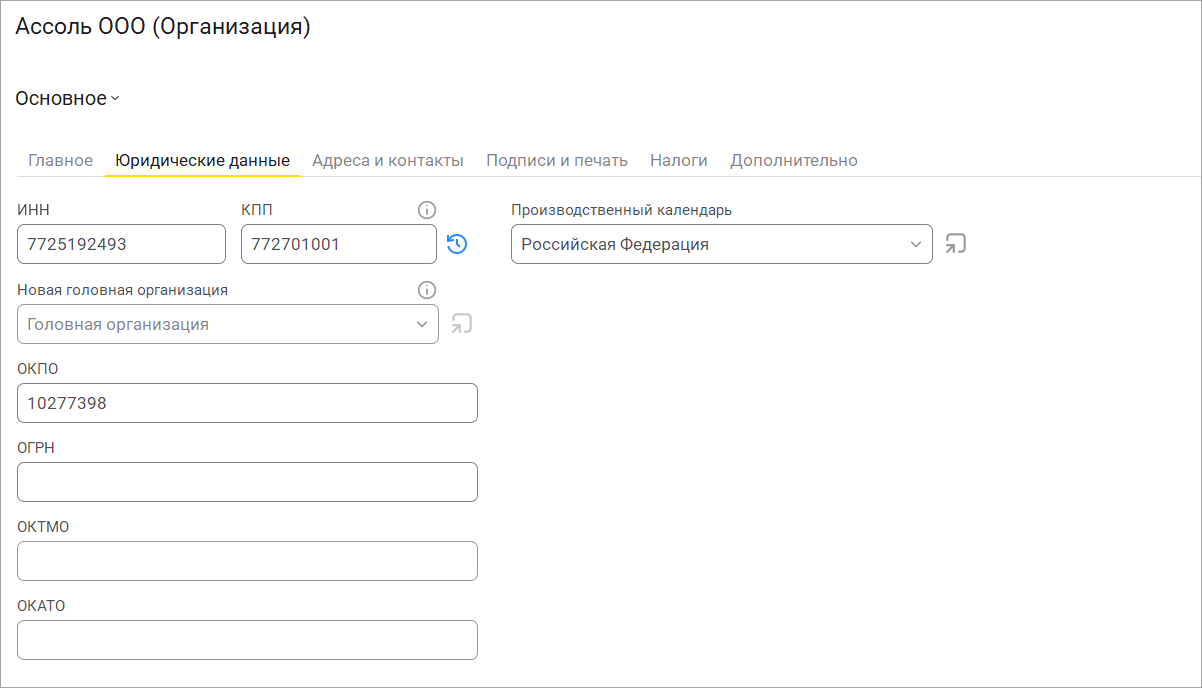1202x688 pixels.
Task: Open the Производственный календарь record icon
Action: [x=956, y=244]
